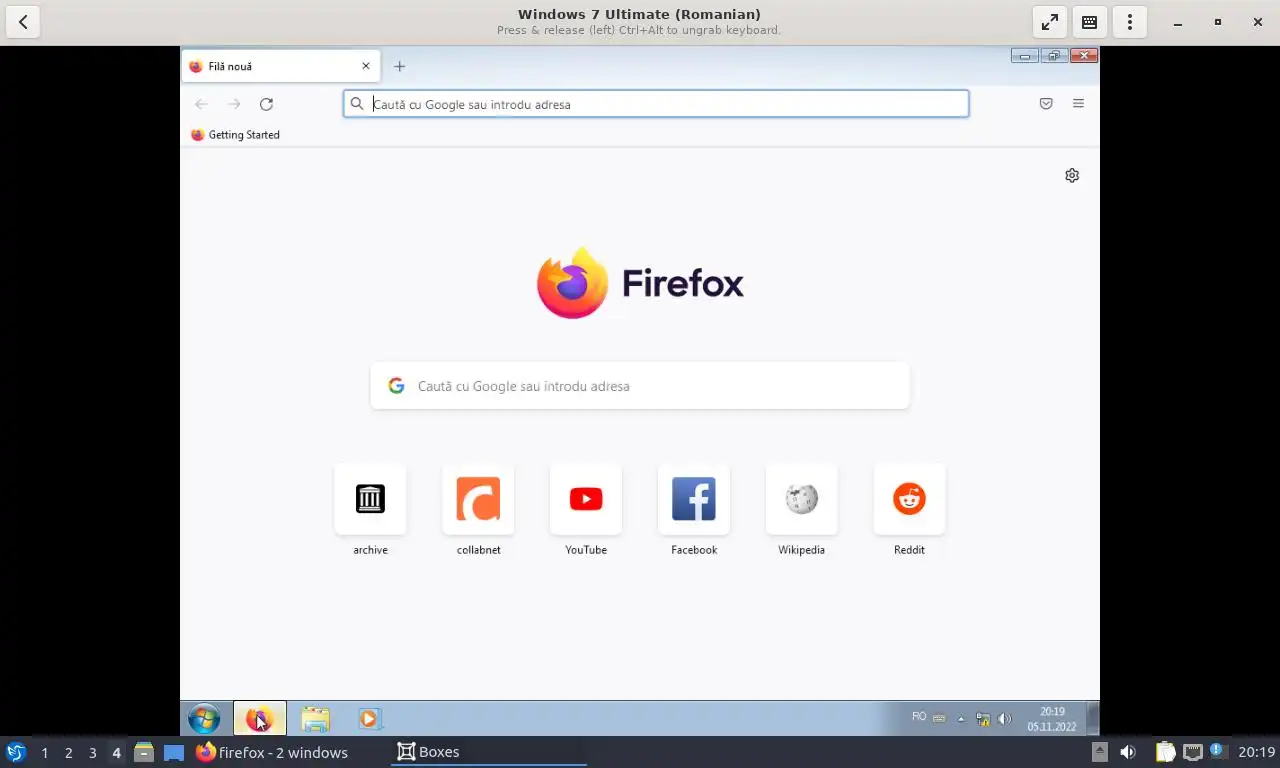Open the Windows 7 Start menu
Image resolution: width=1280 pixels, height=768 pixels.
204,718
